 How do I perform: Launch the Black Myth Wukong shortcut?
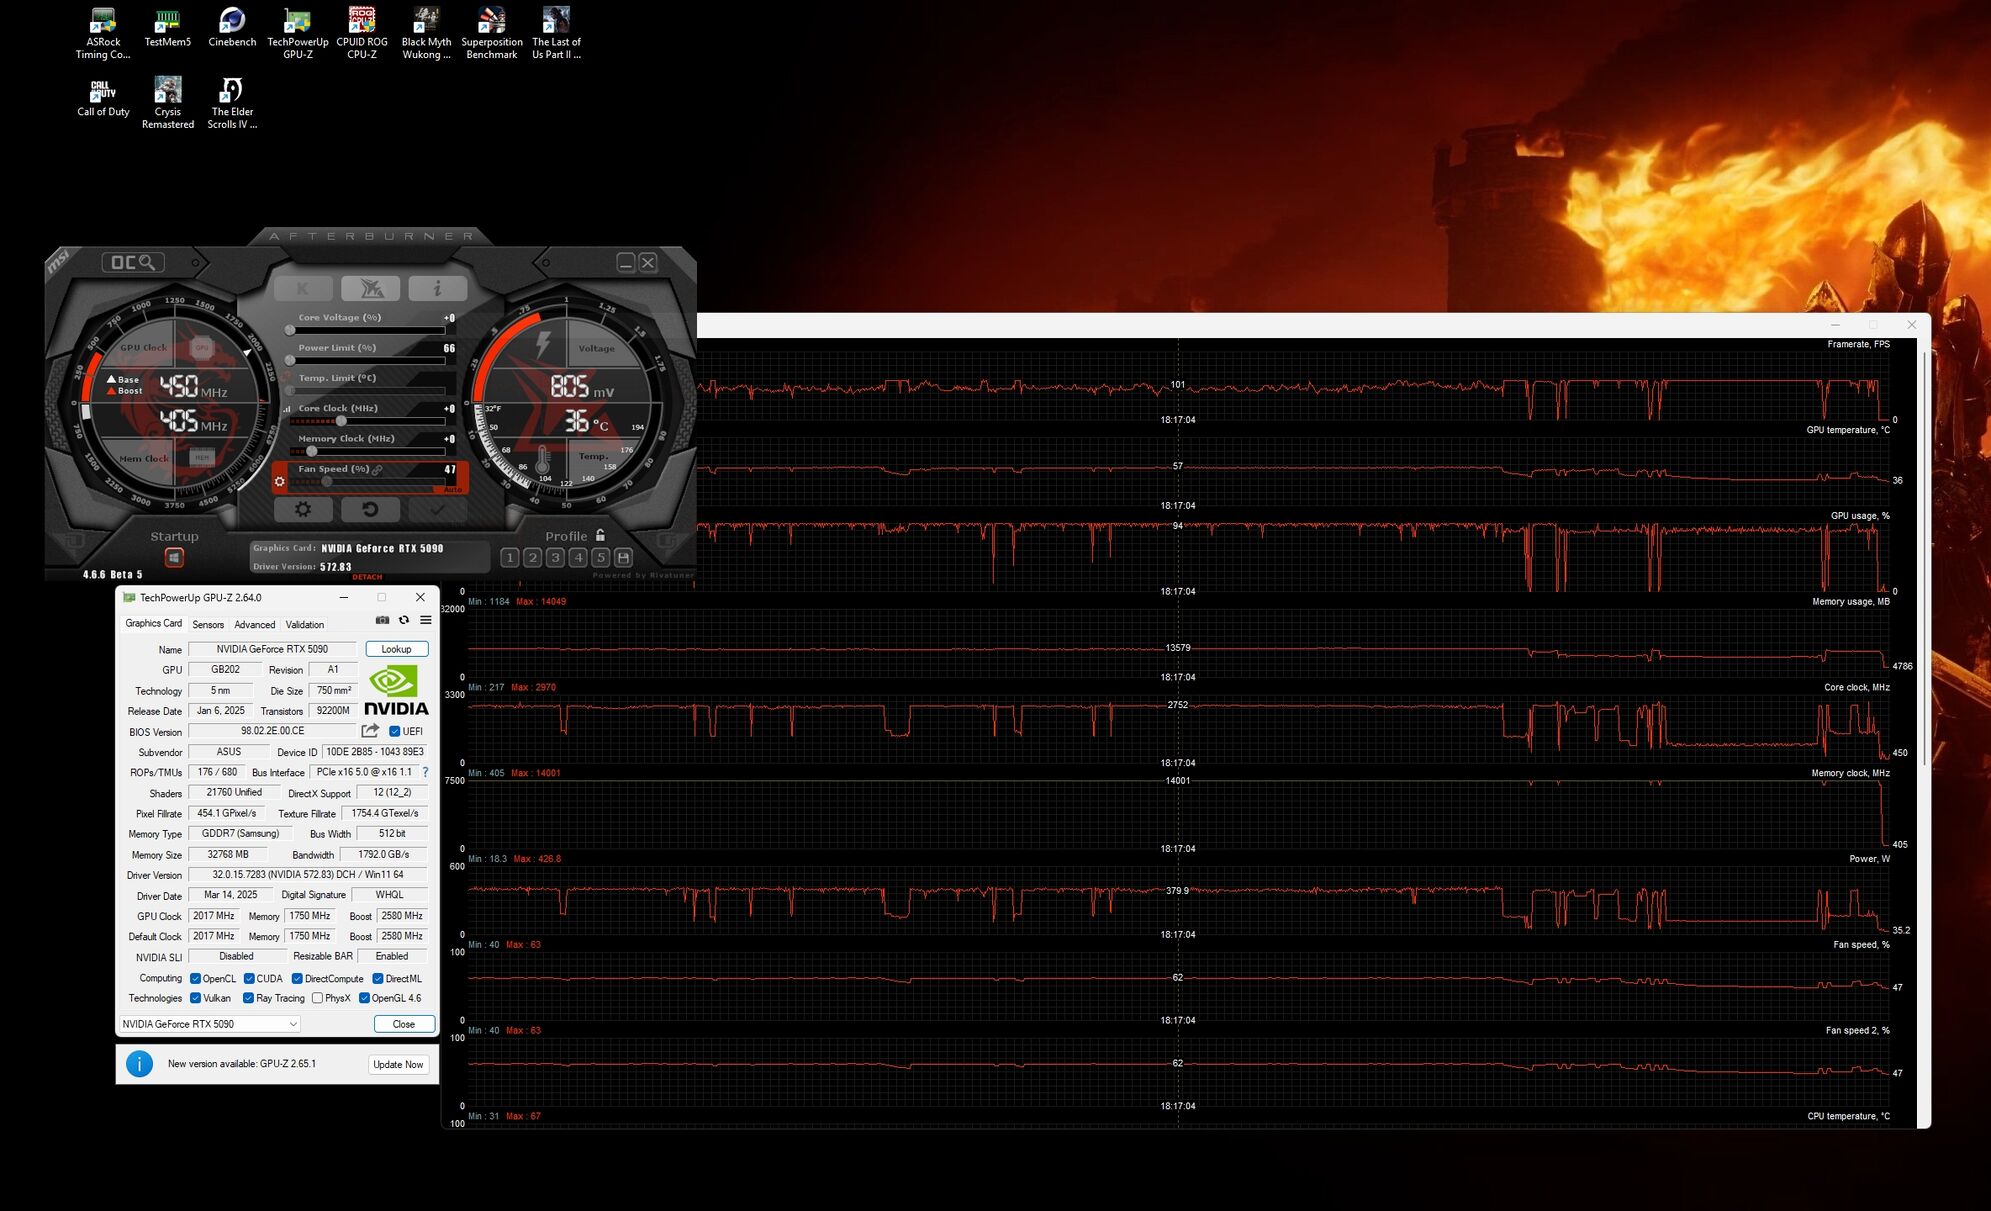pos(426,33)
